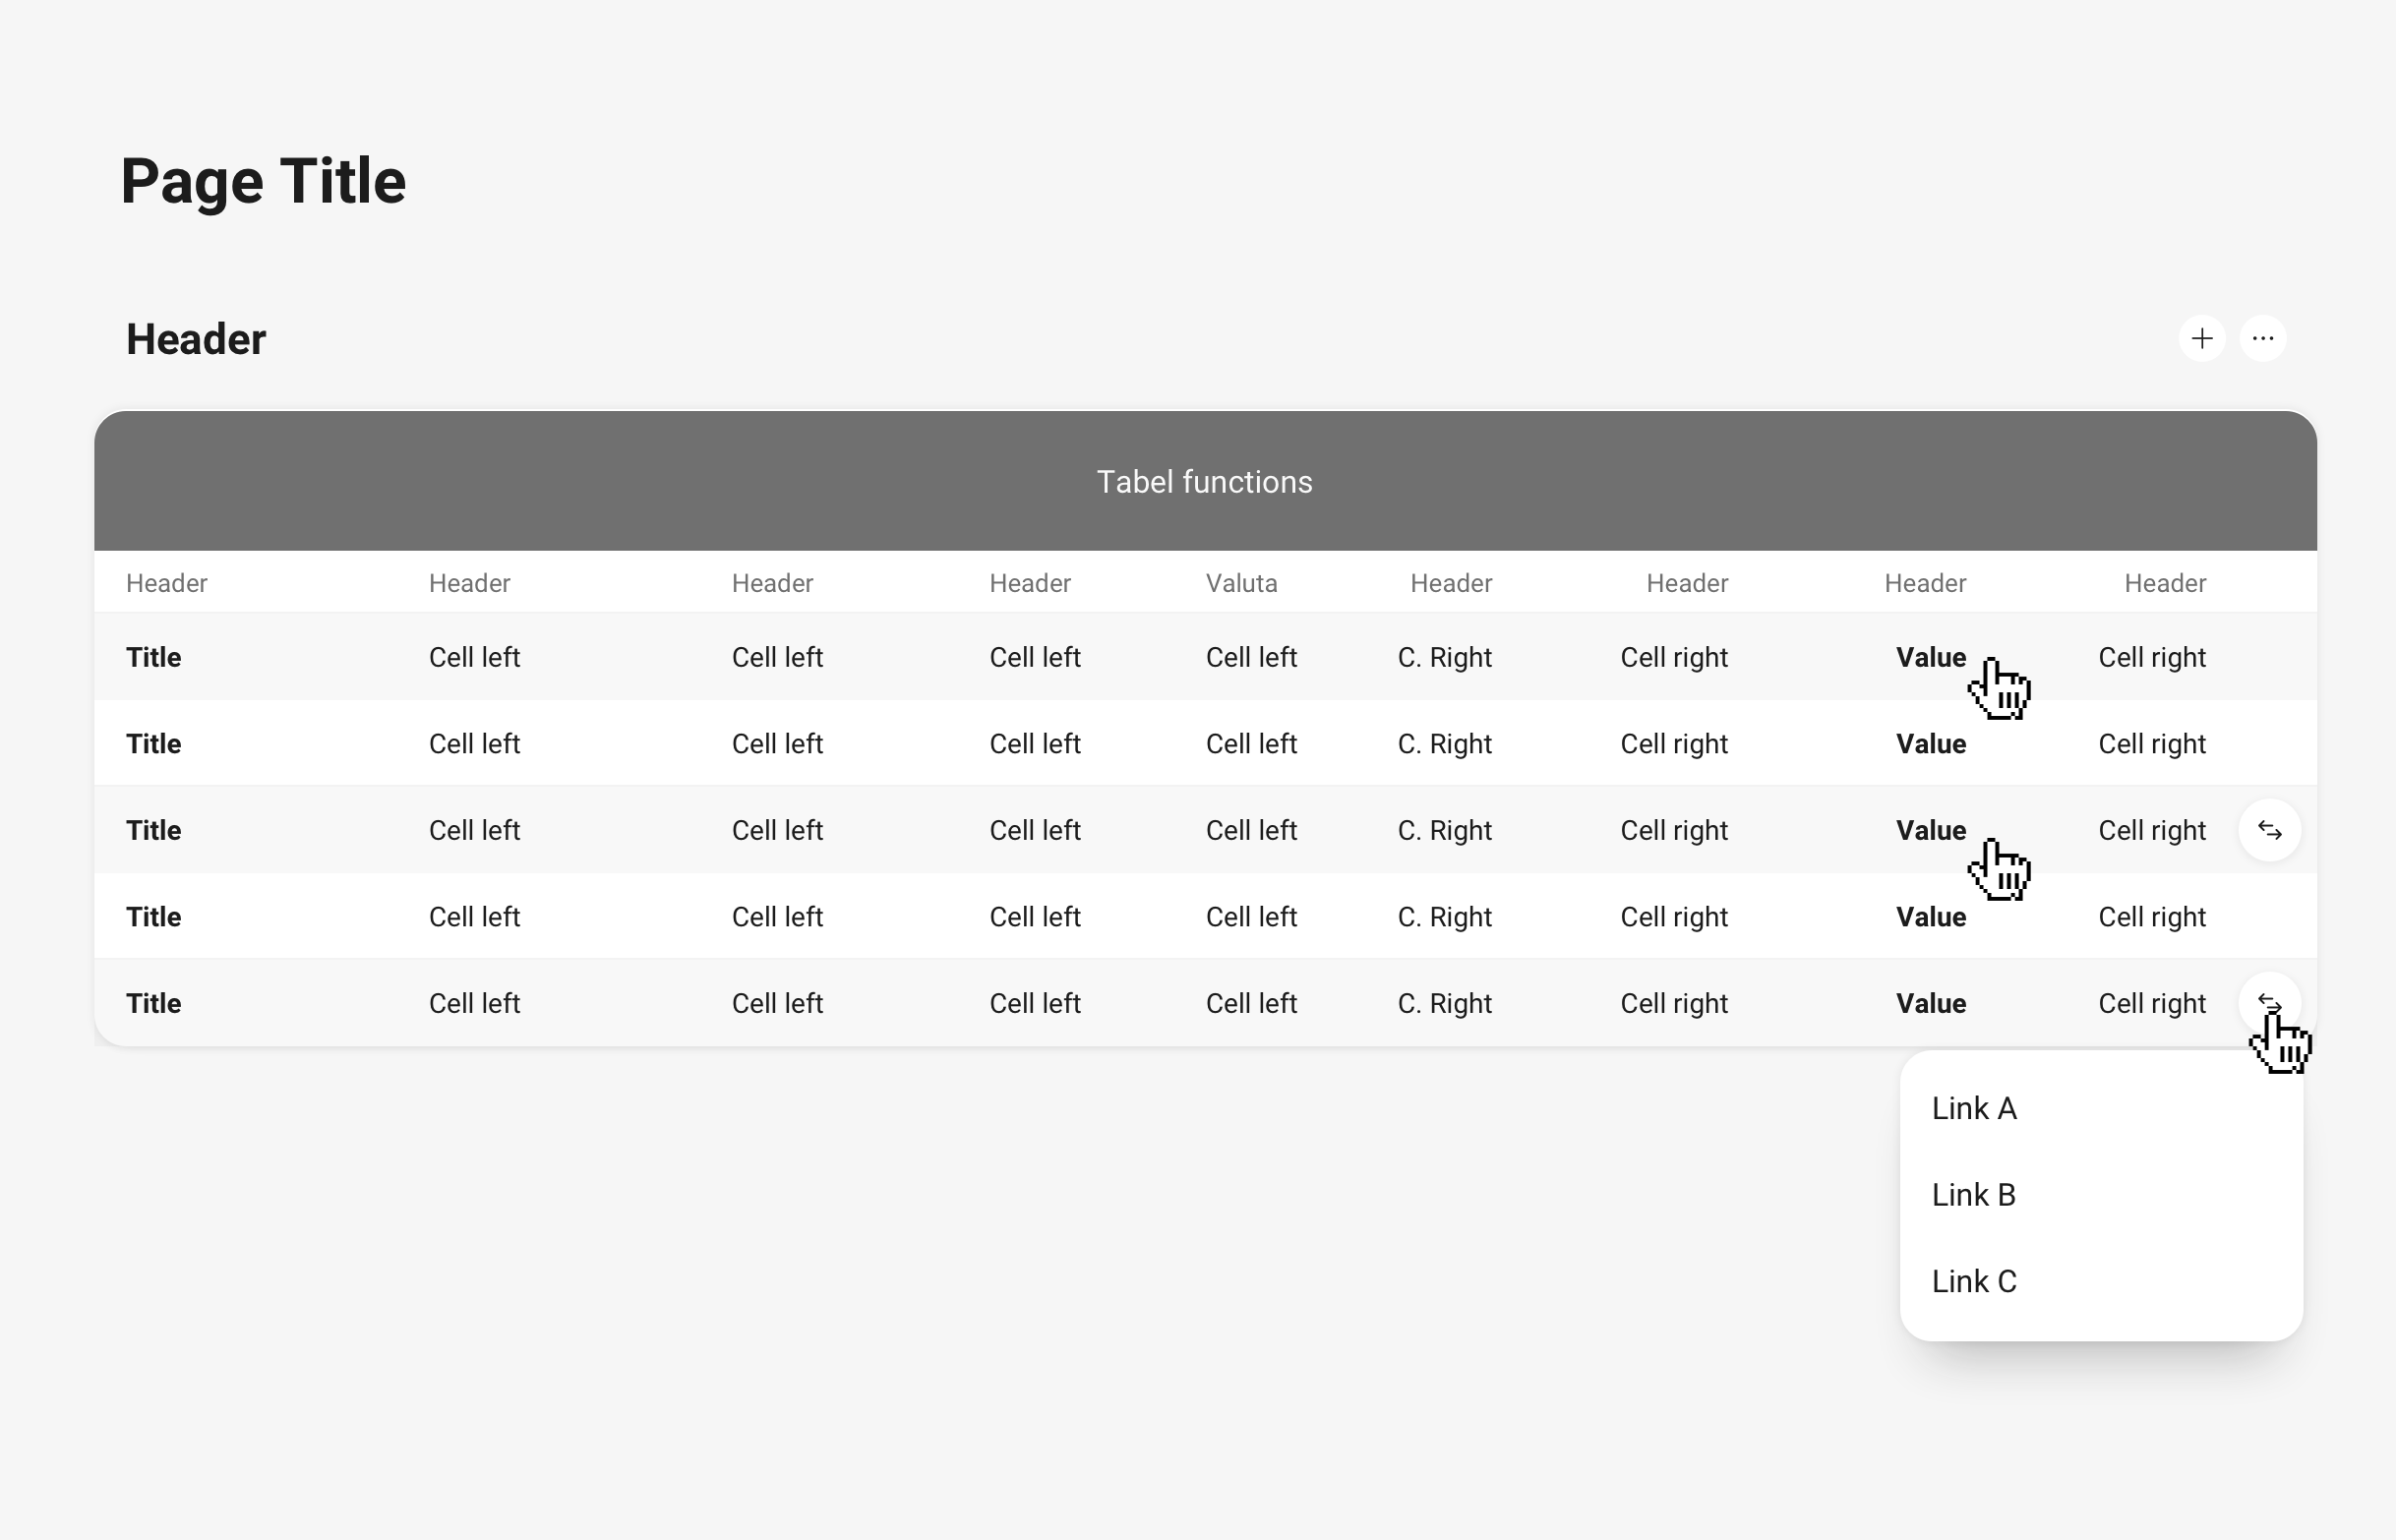Click the cursor-highlighted Value in first row
The width and height of the screenshot is (2396, 1540).
pyautogui.click(x=1929, y=657)
